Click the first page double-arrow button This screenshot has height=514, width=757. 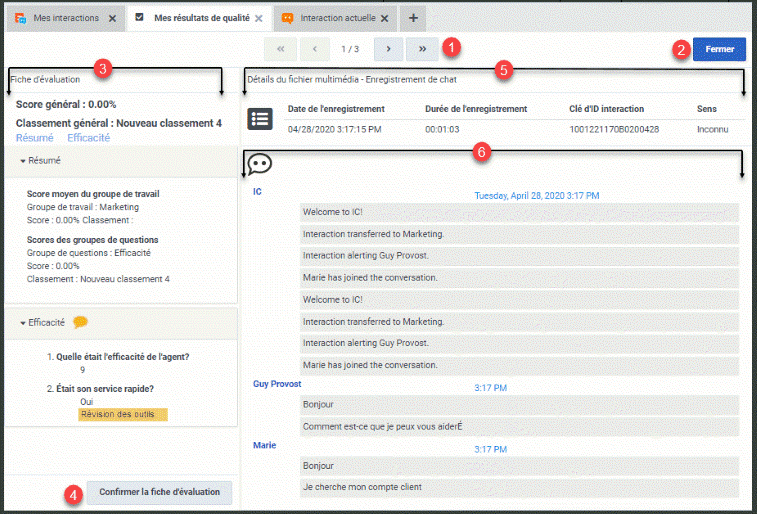[280, 48]
